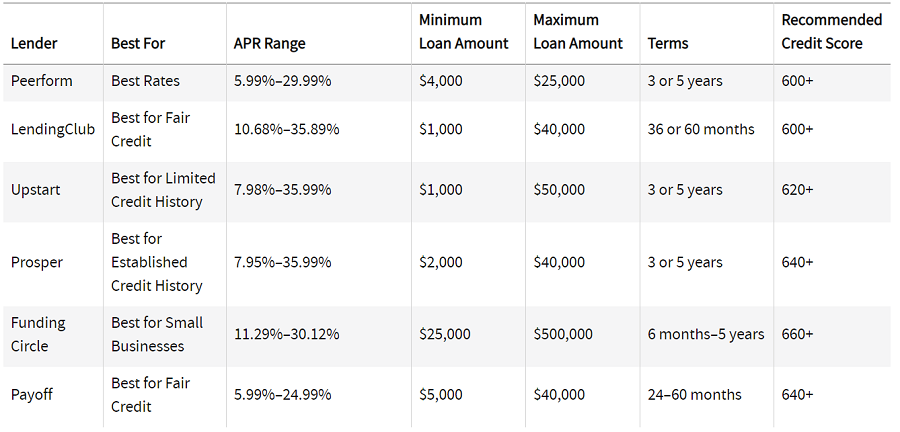Select the Upstart lender cell

(x=36, y=190)
